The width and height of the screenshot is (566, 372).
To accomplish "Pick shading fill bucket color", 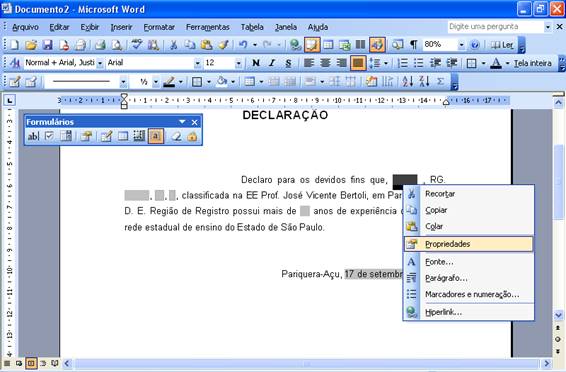I will coord(221,82).
